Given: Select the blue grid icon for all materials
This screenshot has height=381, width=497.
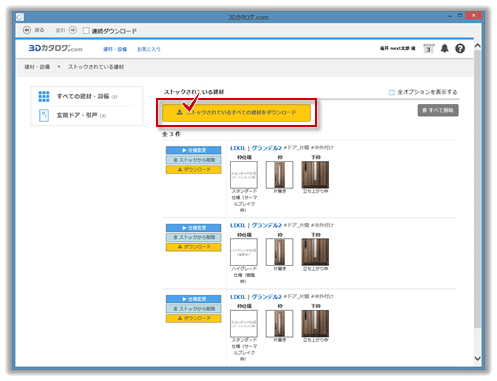Looking at the screenshot, I should [x=44, y=96].
